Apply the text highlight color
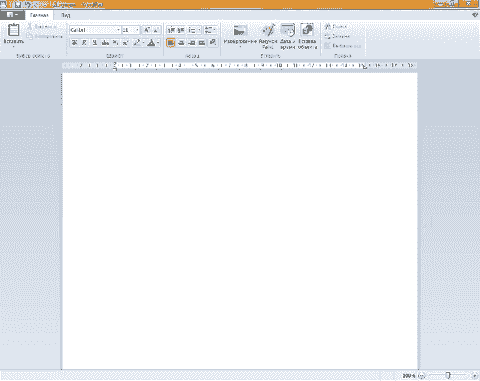This screenshot has width=480, height=381. 137,43
